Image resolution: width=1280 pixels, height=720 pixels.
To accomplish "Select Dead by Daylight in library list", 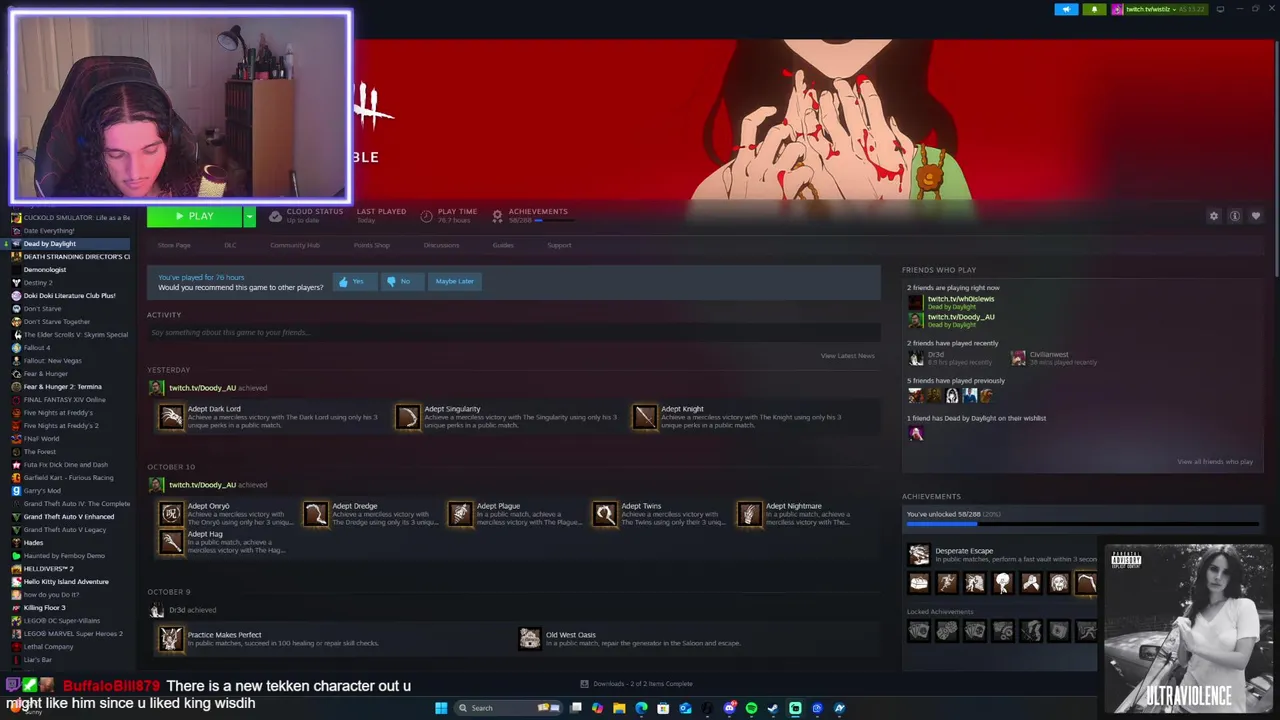I will tap(49, 244).
